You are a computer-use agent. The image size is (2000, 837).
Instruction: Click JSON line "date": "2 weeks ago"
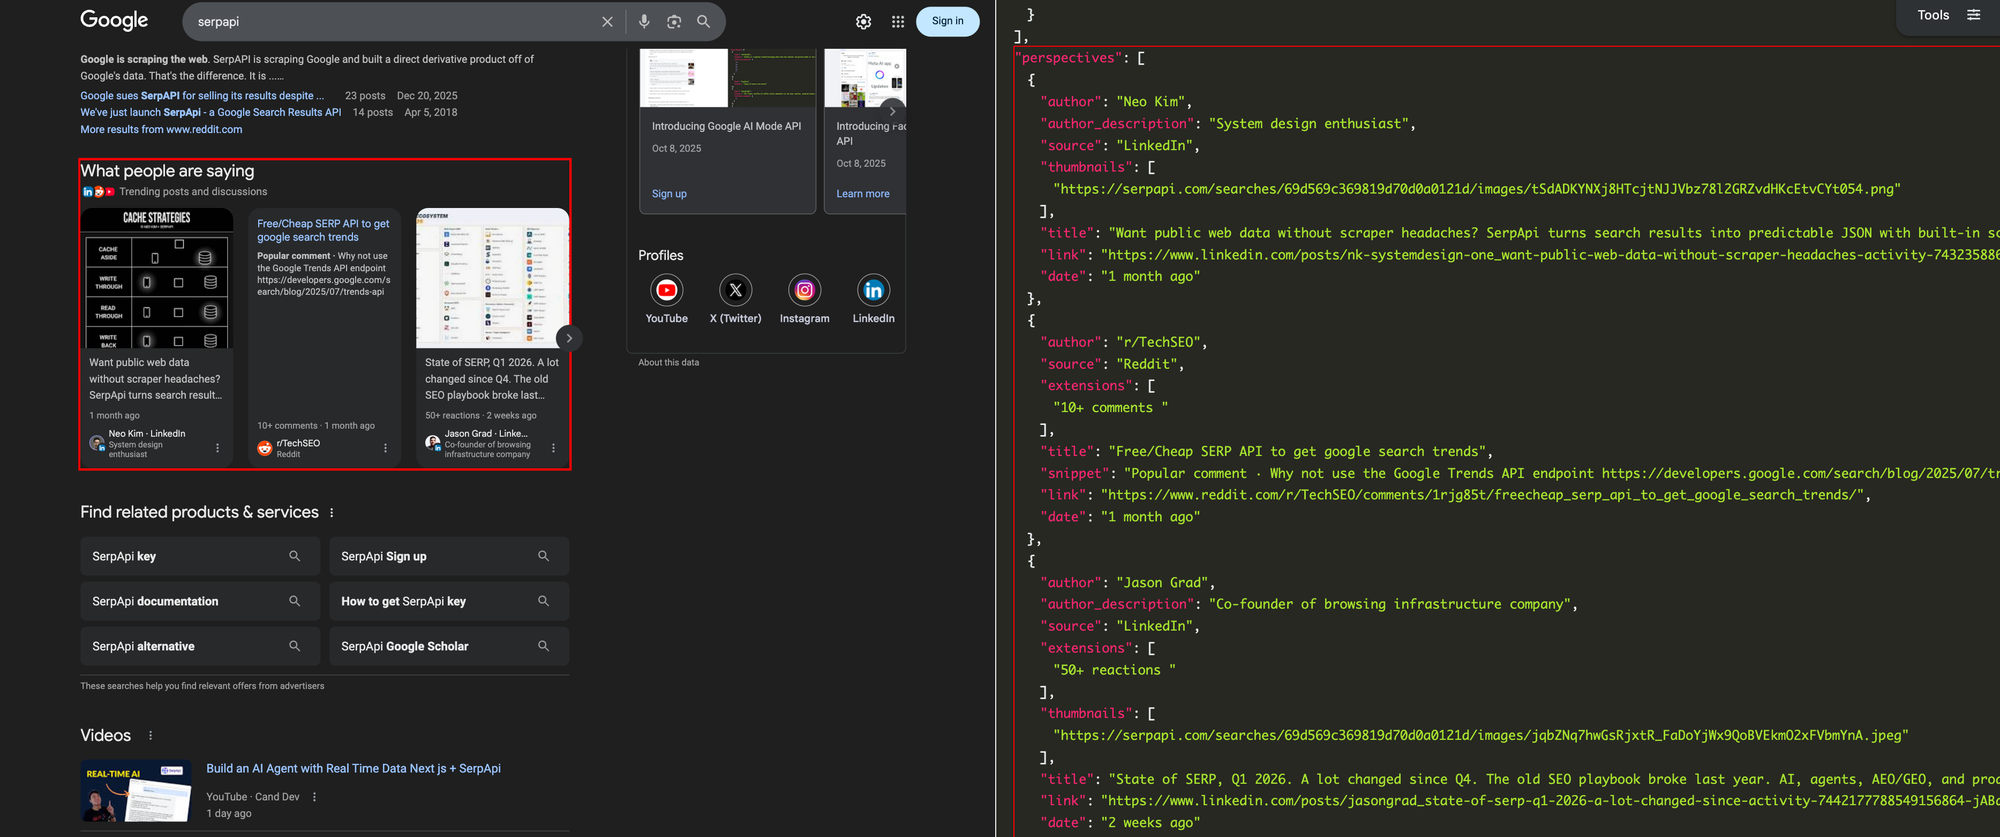pos(1120,823)
